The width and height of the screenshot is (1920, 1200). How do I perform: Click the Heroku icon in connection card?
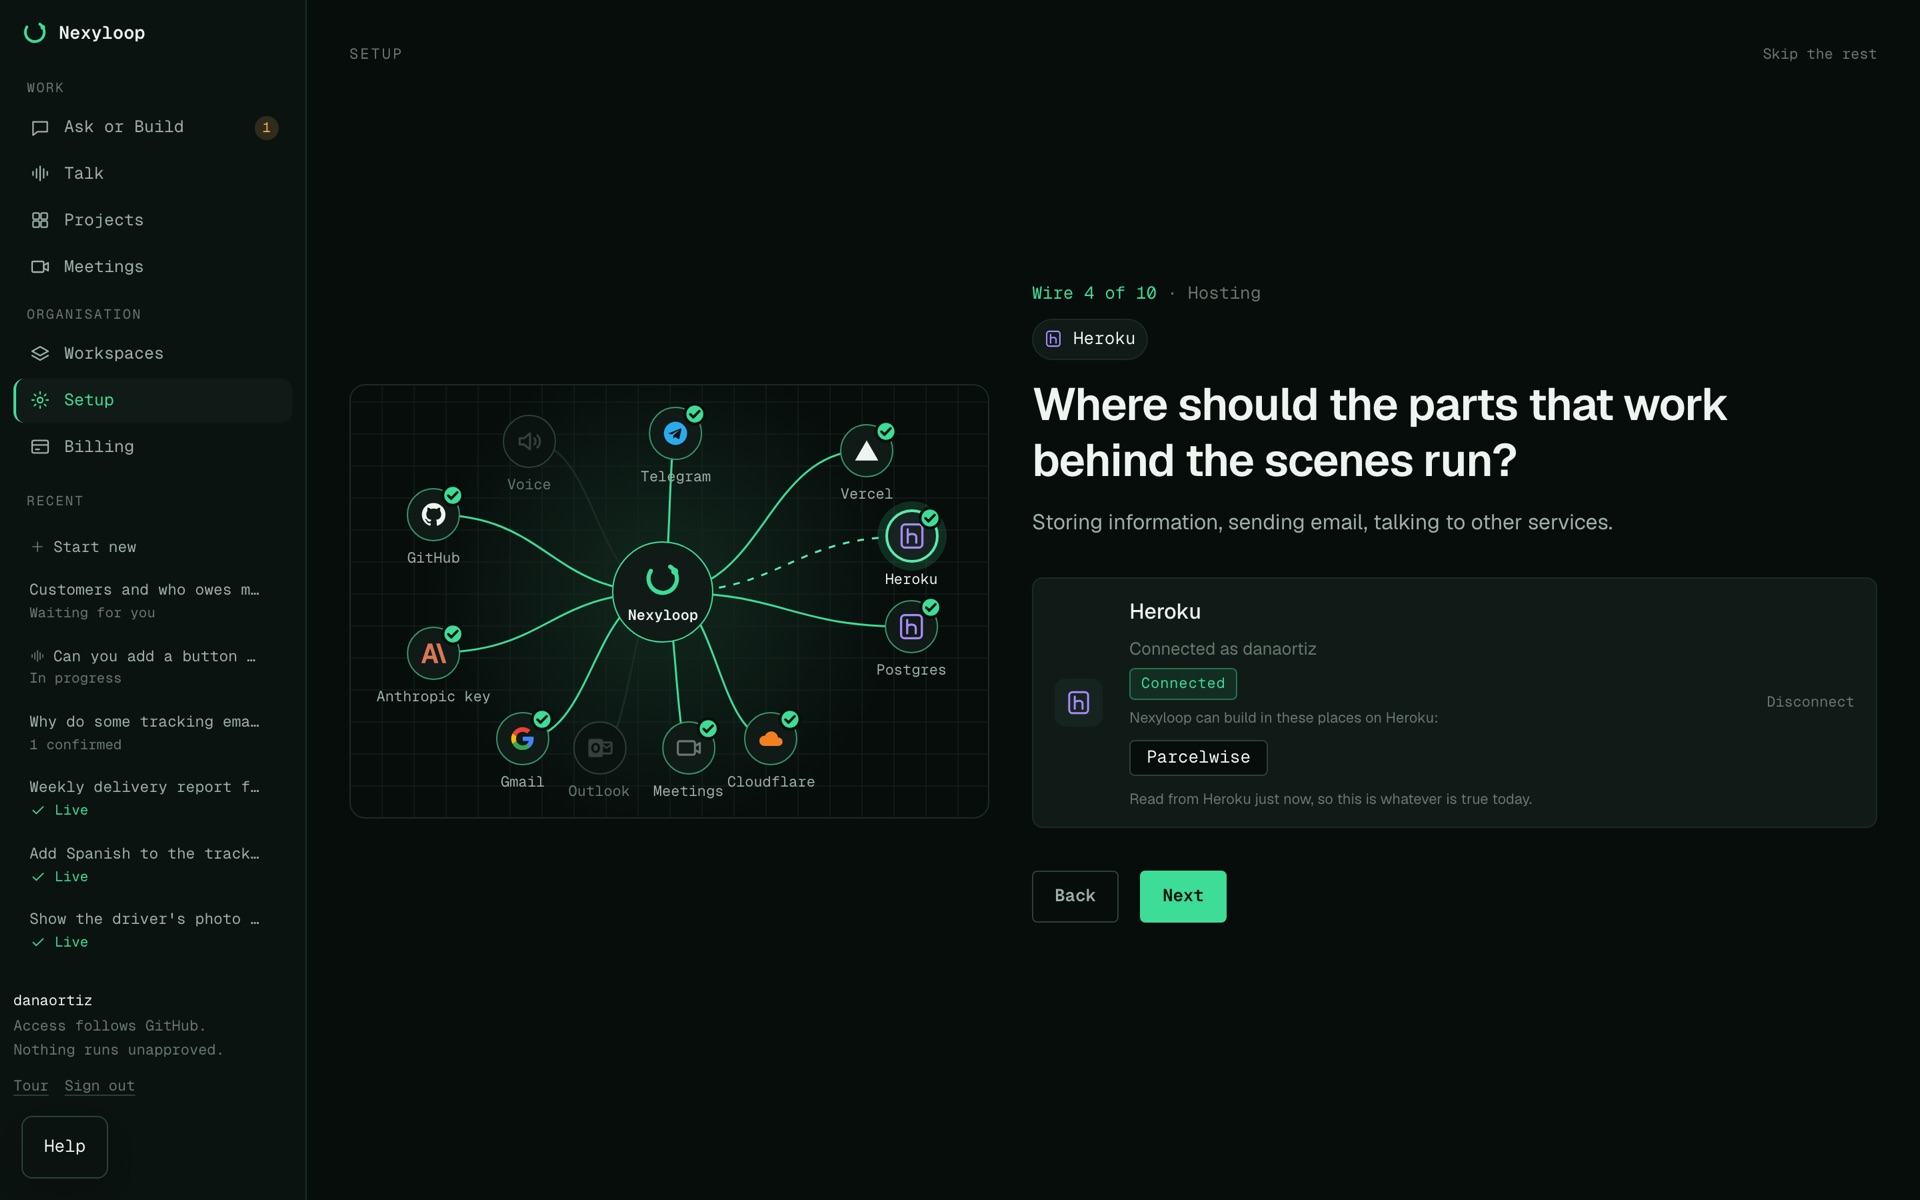[x=1079, y=703]
